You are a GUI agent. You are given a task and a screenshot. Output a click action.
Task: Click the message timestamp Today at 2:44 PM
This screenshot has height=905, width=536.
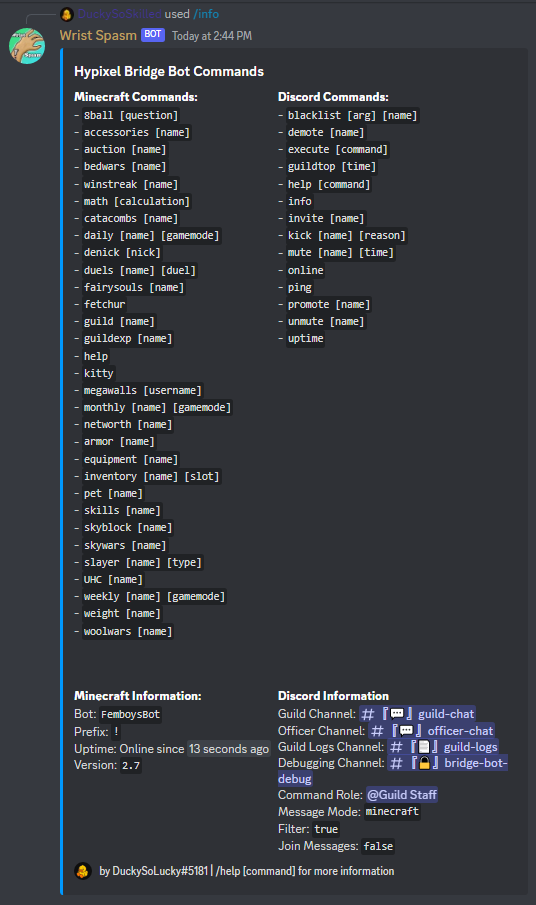[x=212, y=36]
